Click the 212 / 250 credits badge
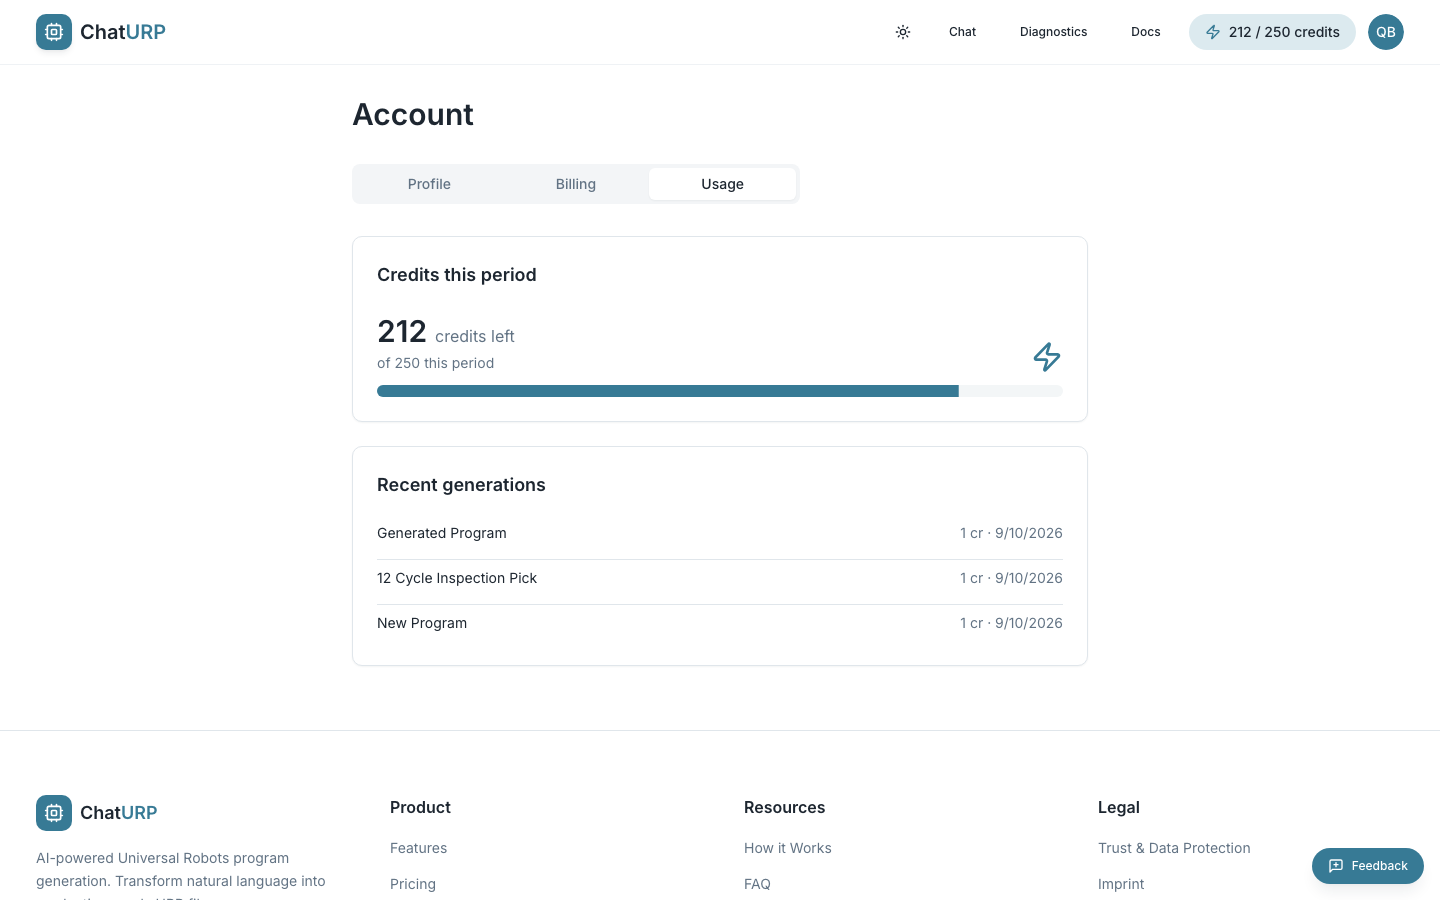 (x=1272, y=32)
